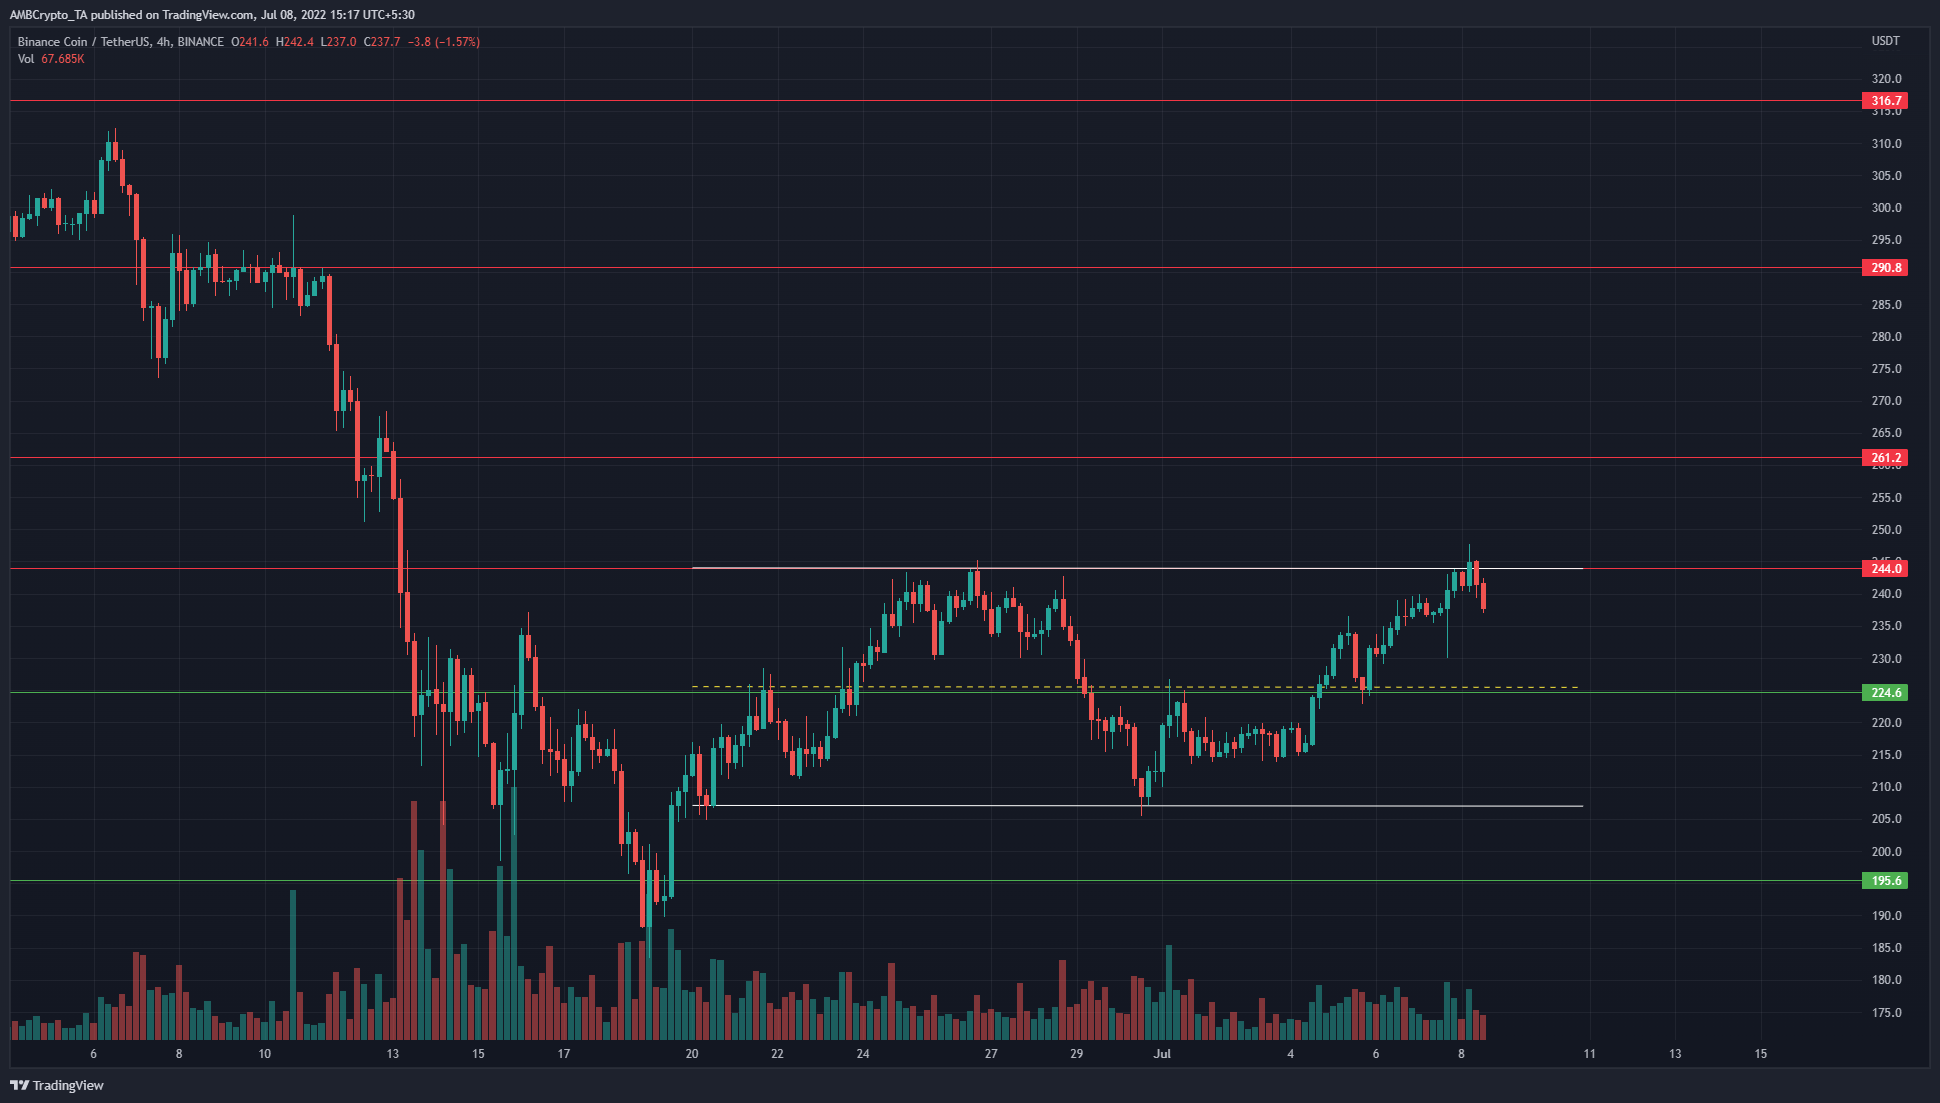Click the red 316.7 price label
1940x1103 pixels.
tap(1885, 101)
